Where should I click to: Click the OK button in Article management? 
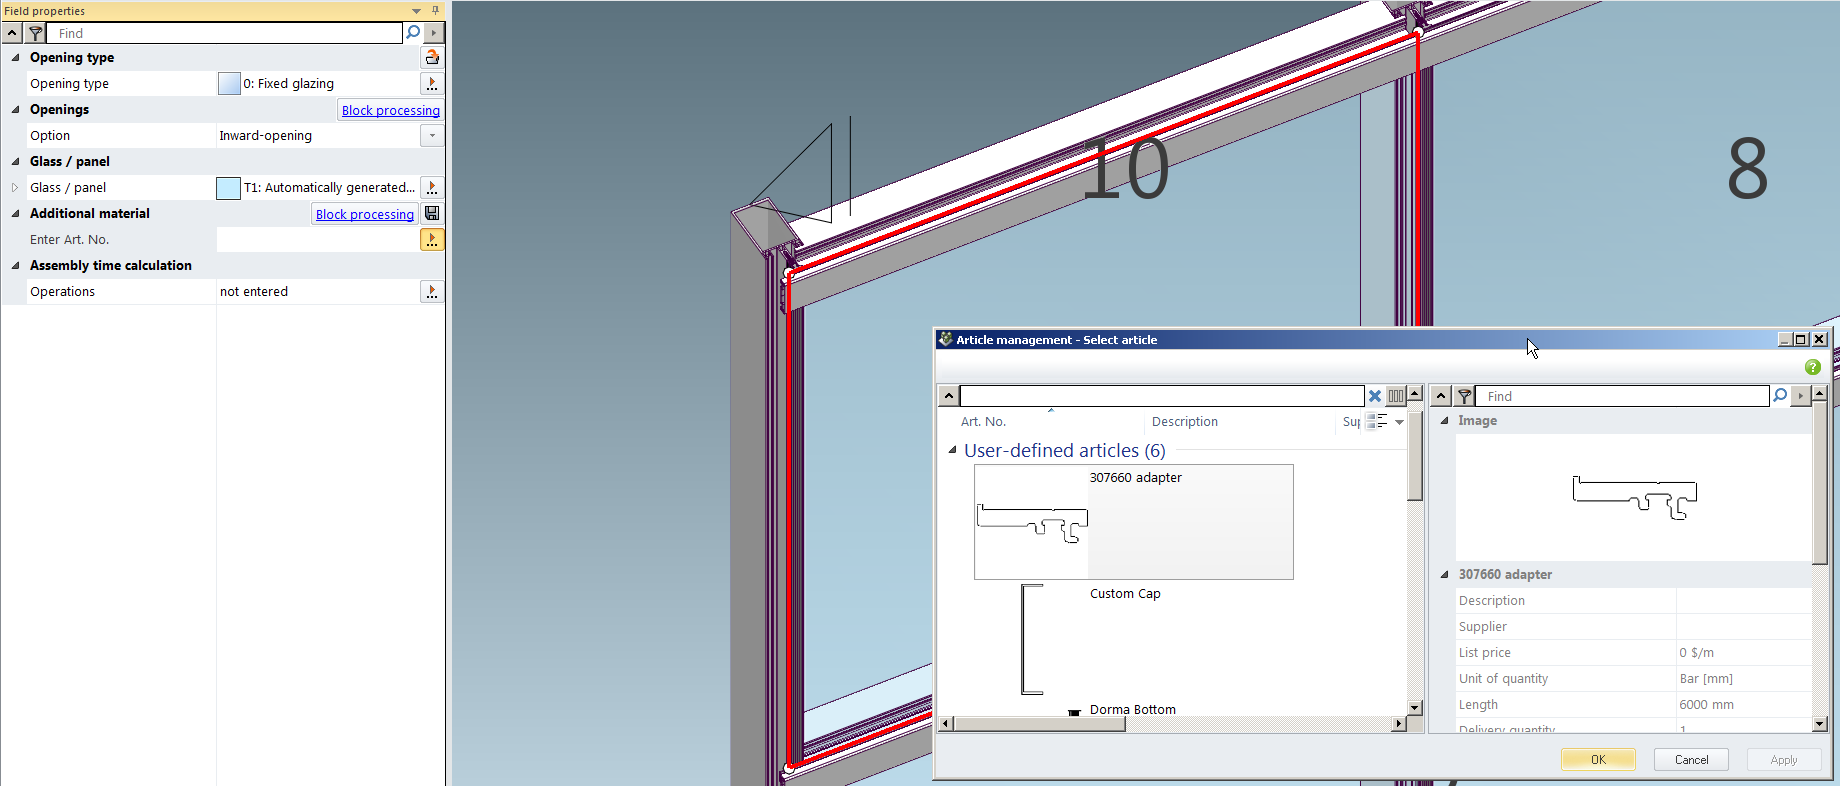[x=1597, y=760]
